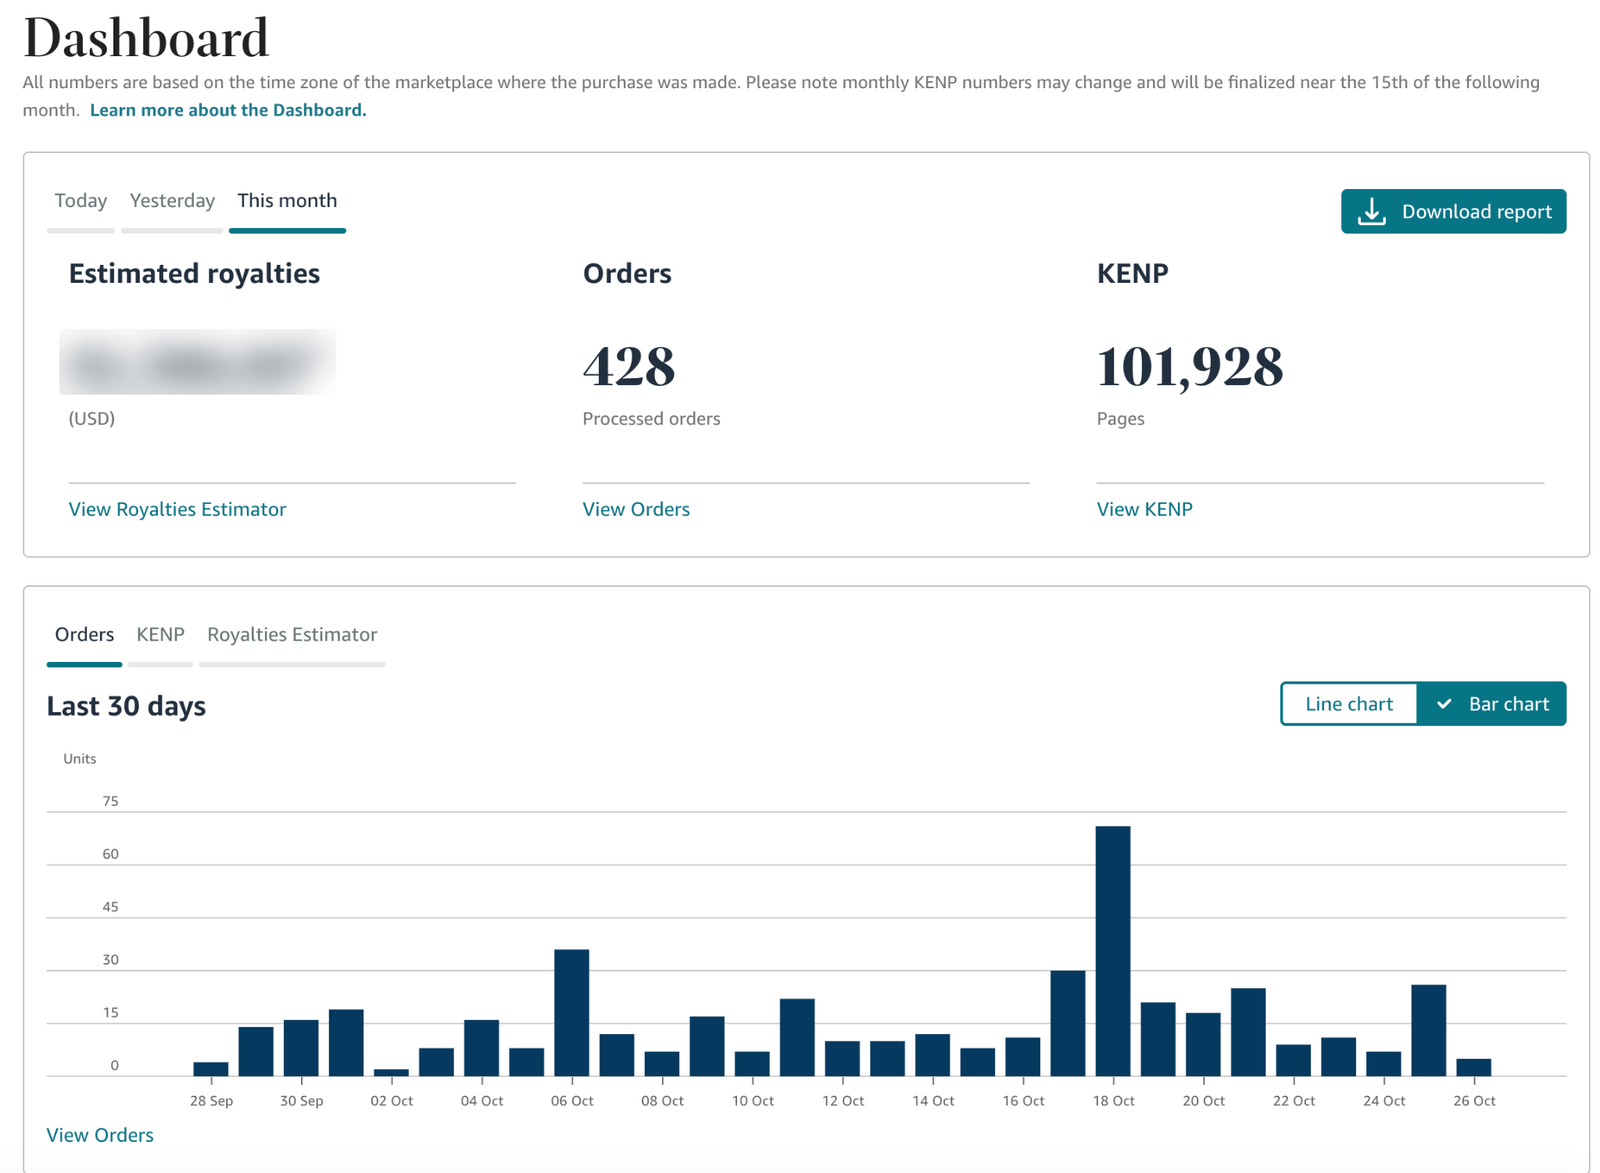The height and width of the screenshot is (1173, 1600).
Task: Click the View Orders link below the chart
Action: [100, 1135]
